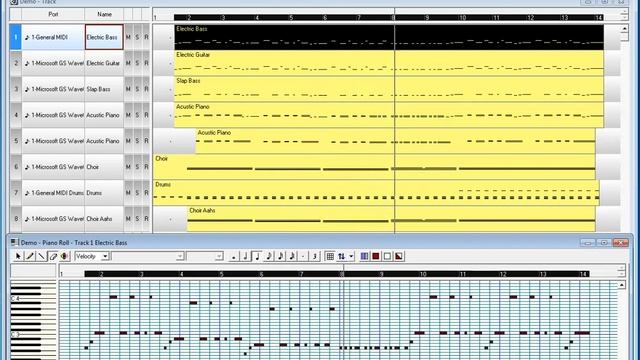Open the wide combo box beside Velocity
This screenshot has width=640, height=360.
pos(147,256)
